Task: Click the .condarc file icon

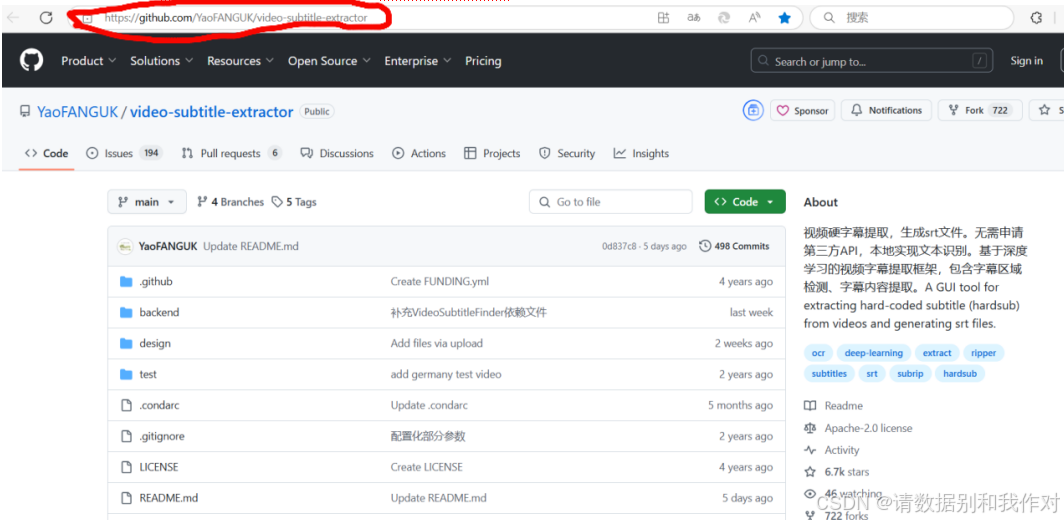Action: pos(126,405)
